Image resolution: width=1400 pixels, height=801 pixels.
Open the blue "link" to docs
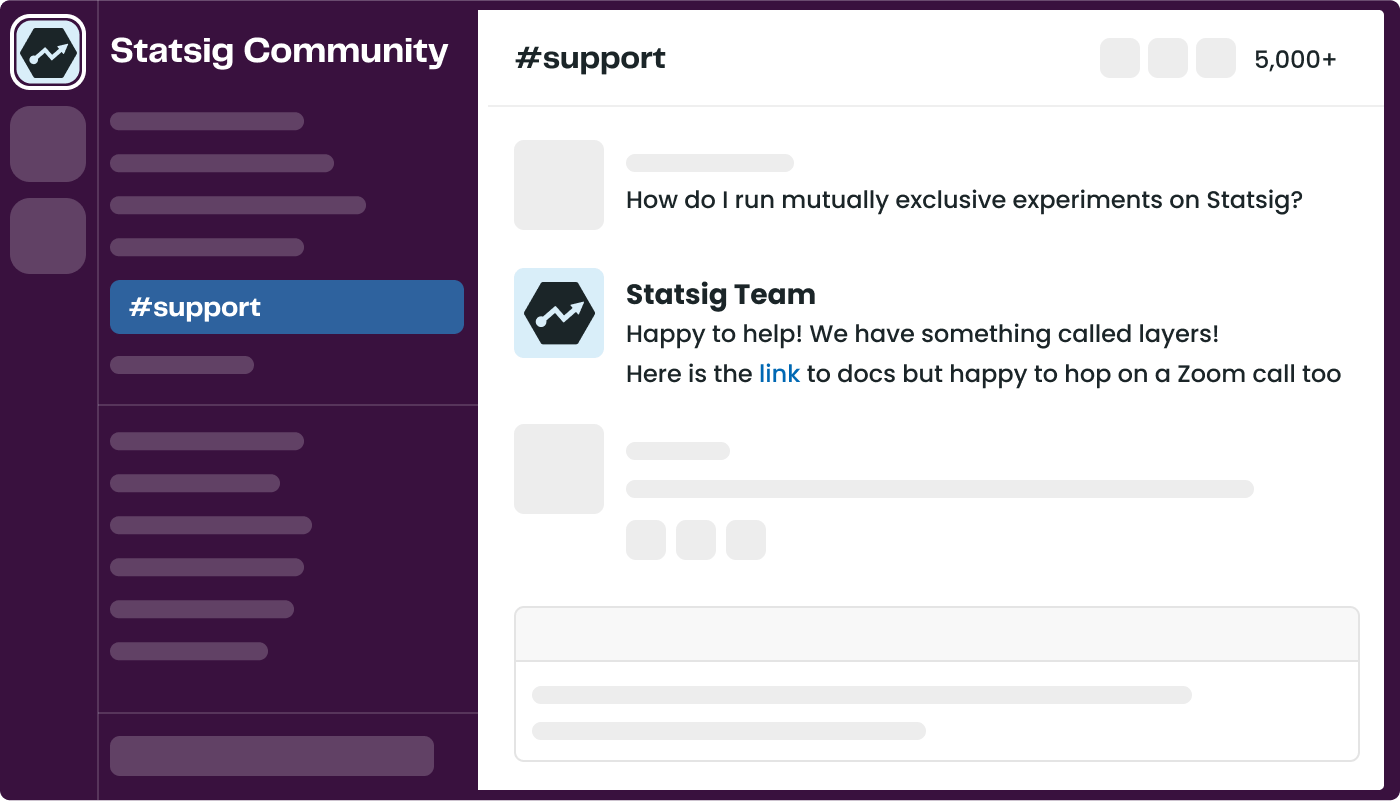point(779,374)
